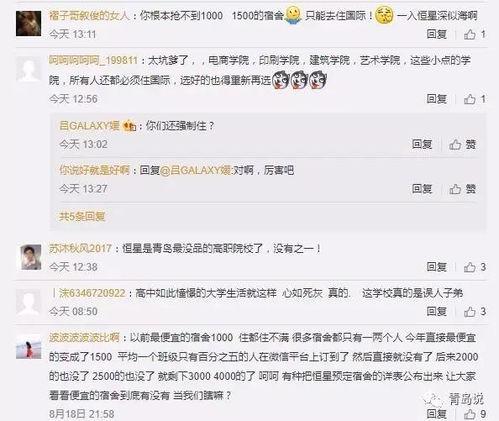The image size is (499, 421).
Task: Like the 8月18日 21:58 comment
Action: point(475,414)
